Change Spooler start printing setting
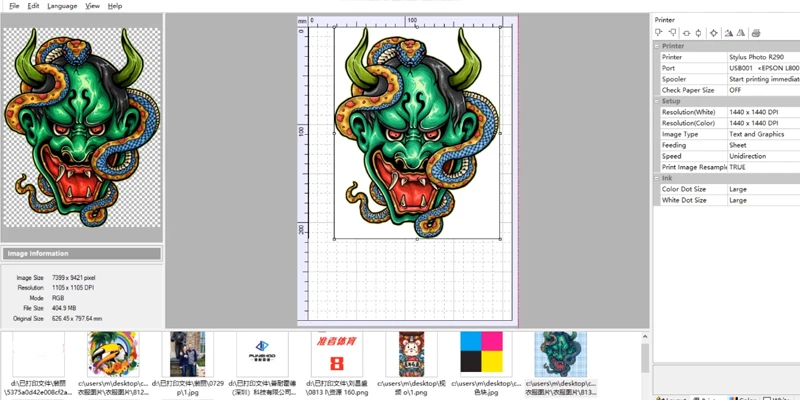 (764, 79)
